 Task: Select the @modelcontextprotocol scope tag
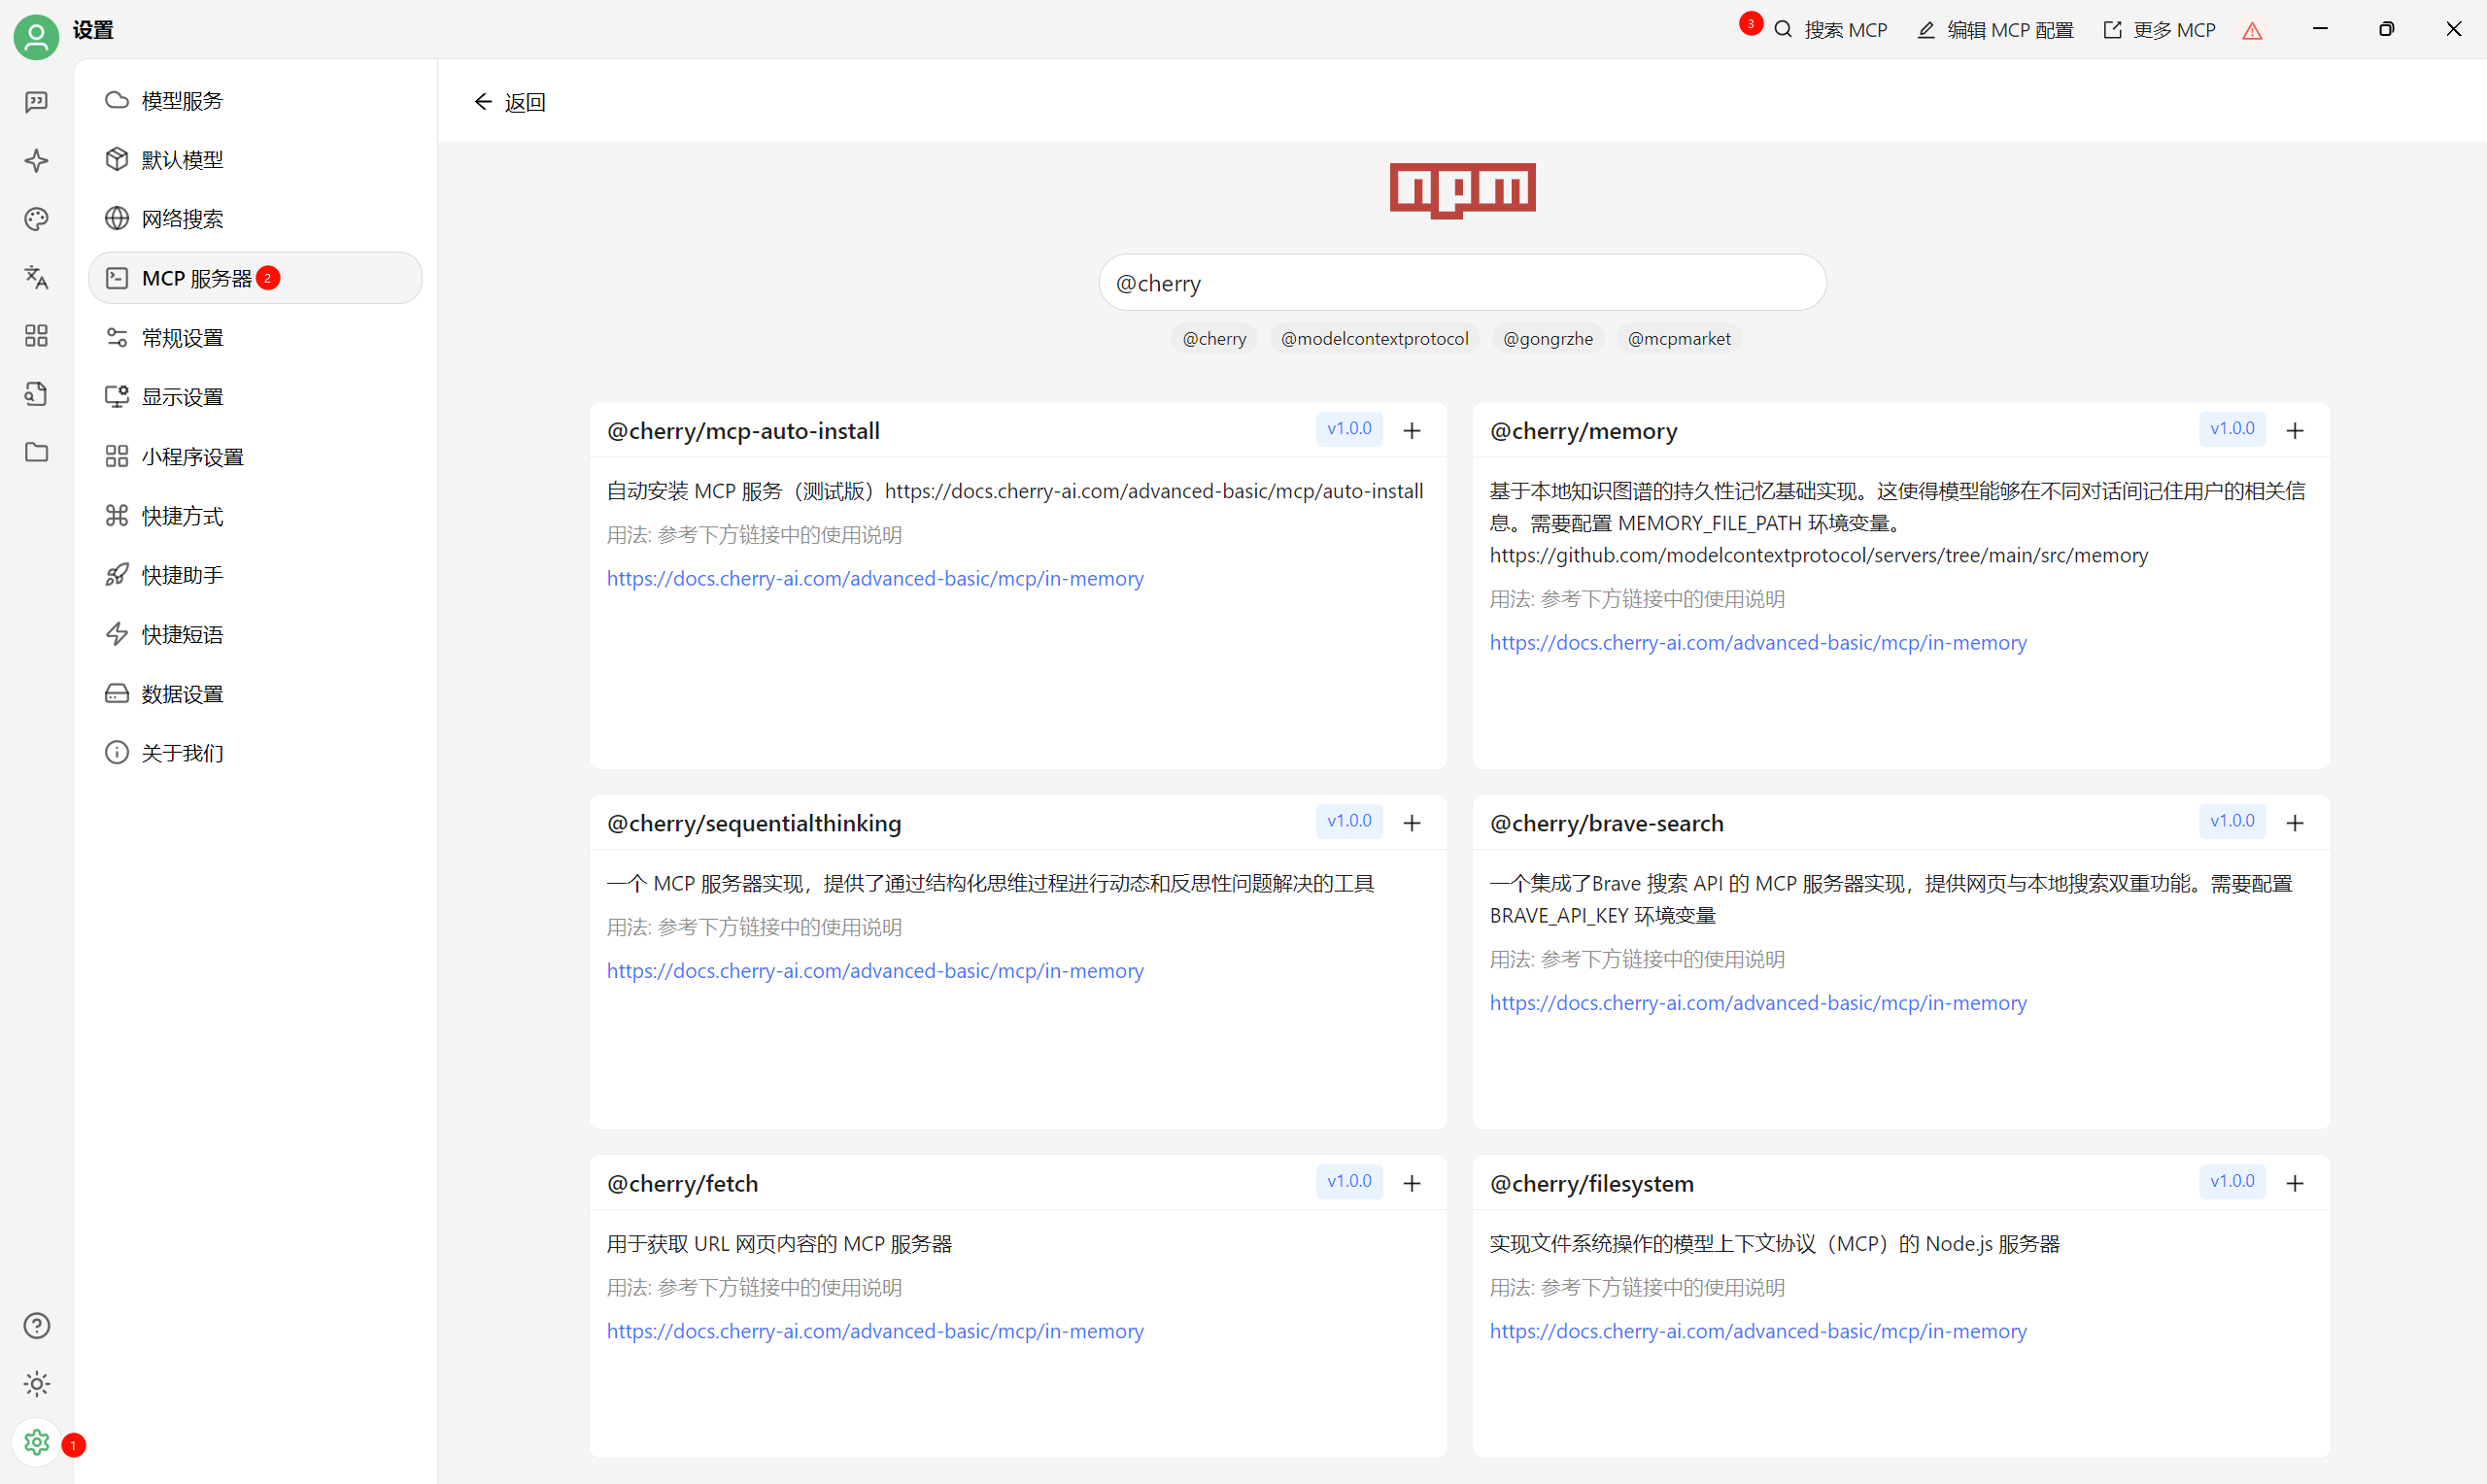tap(1374, 339)
